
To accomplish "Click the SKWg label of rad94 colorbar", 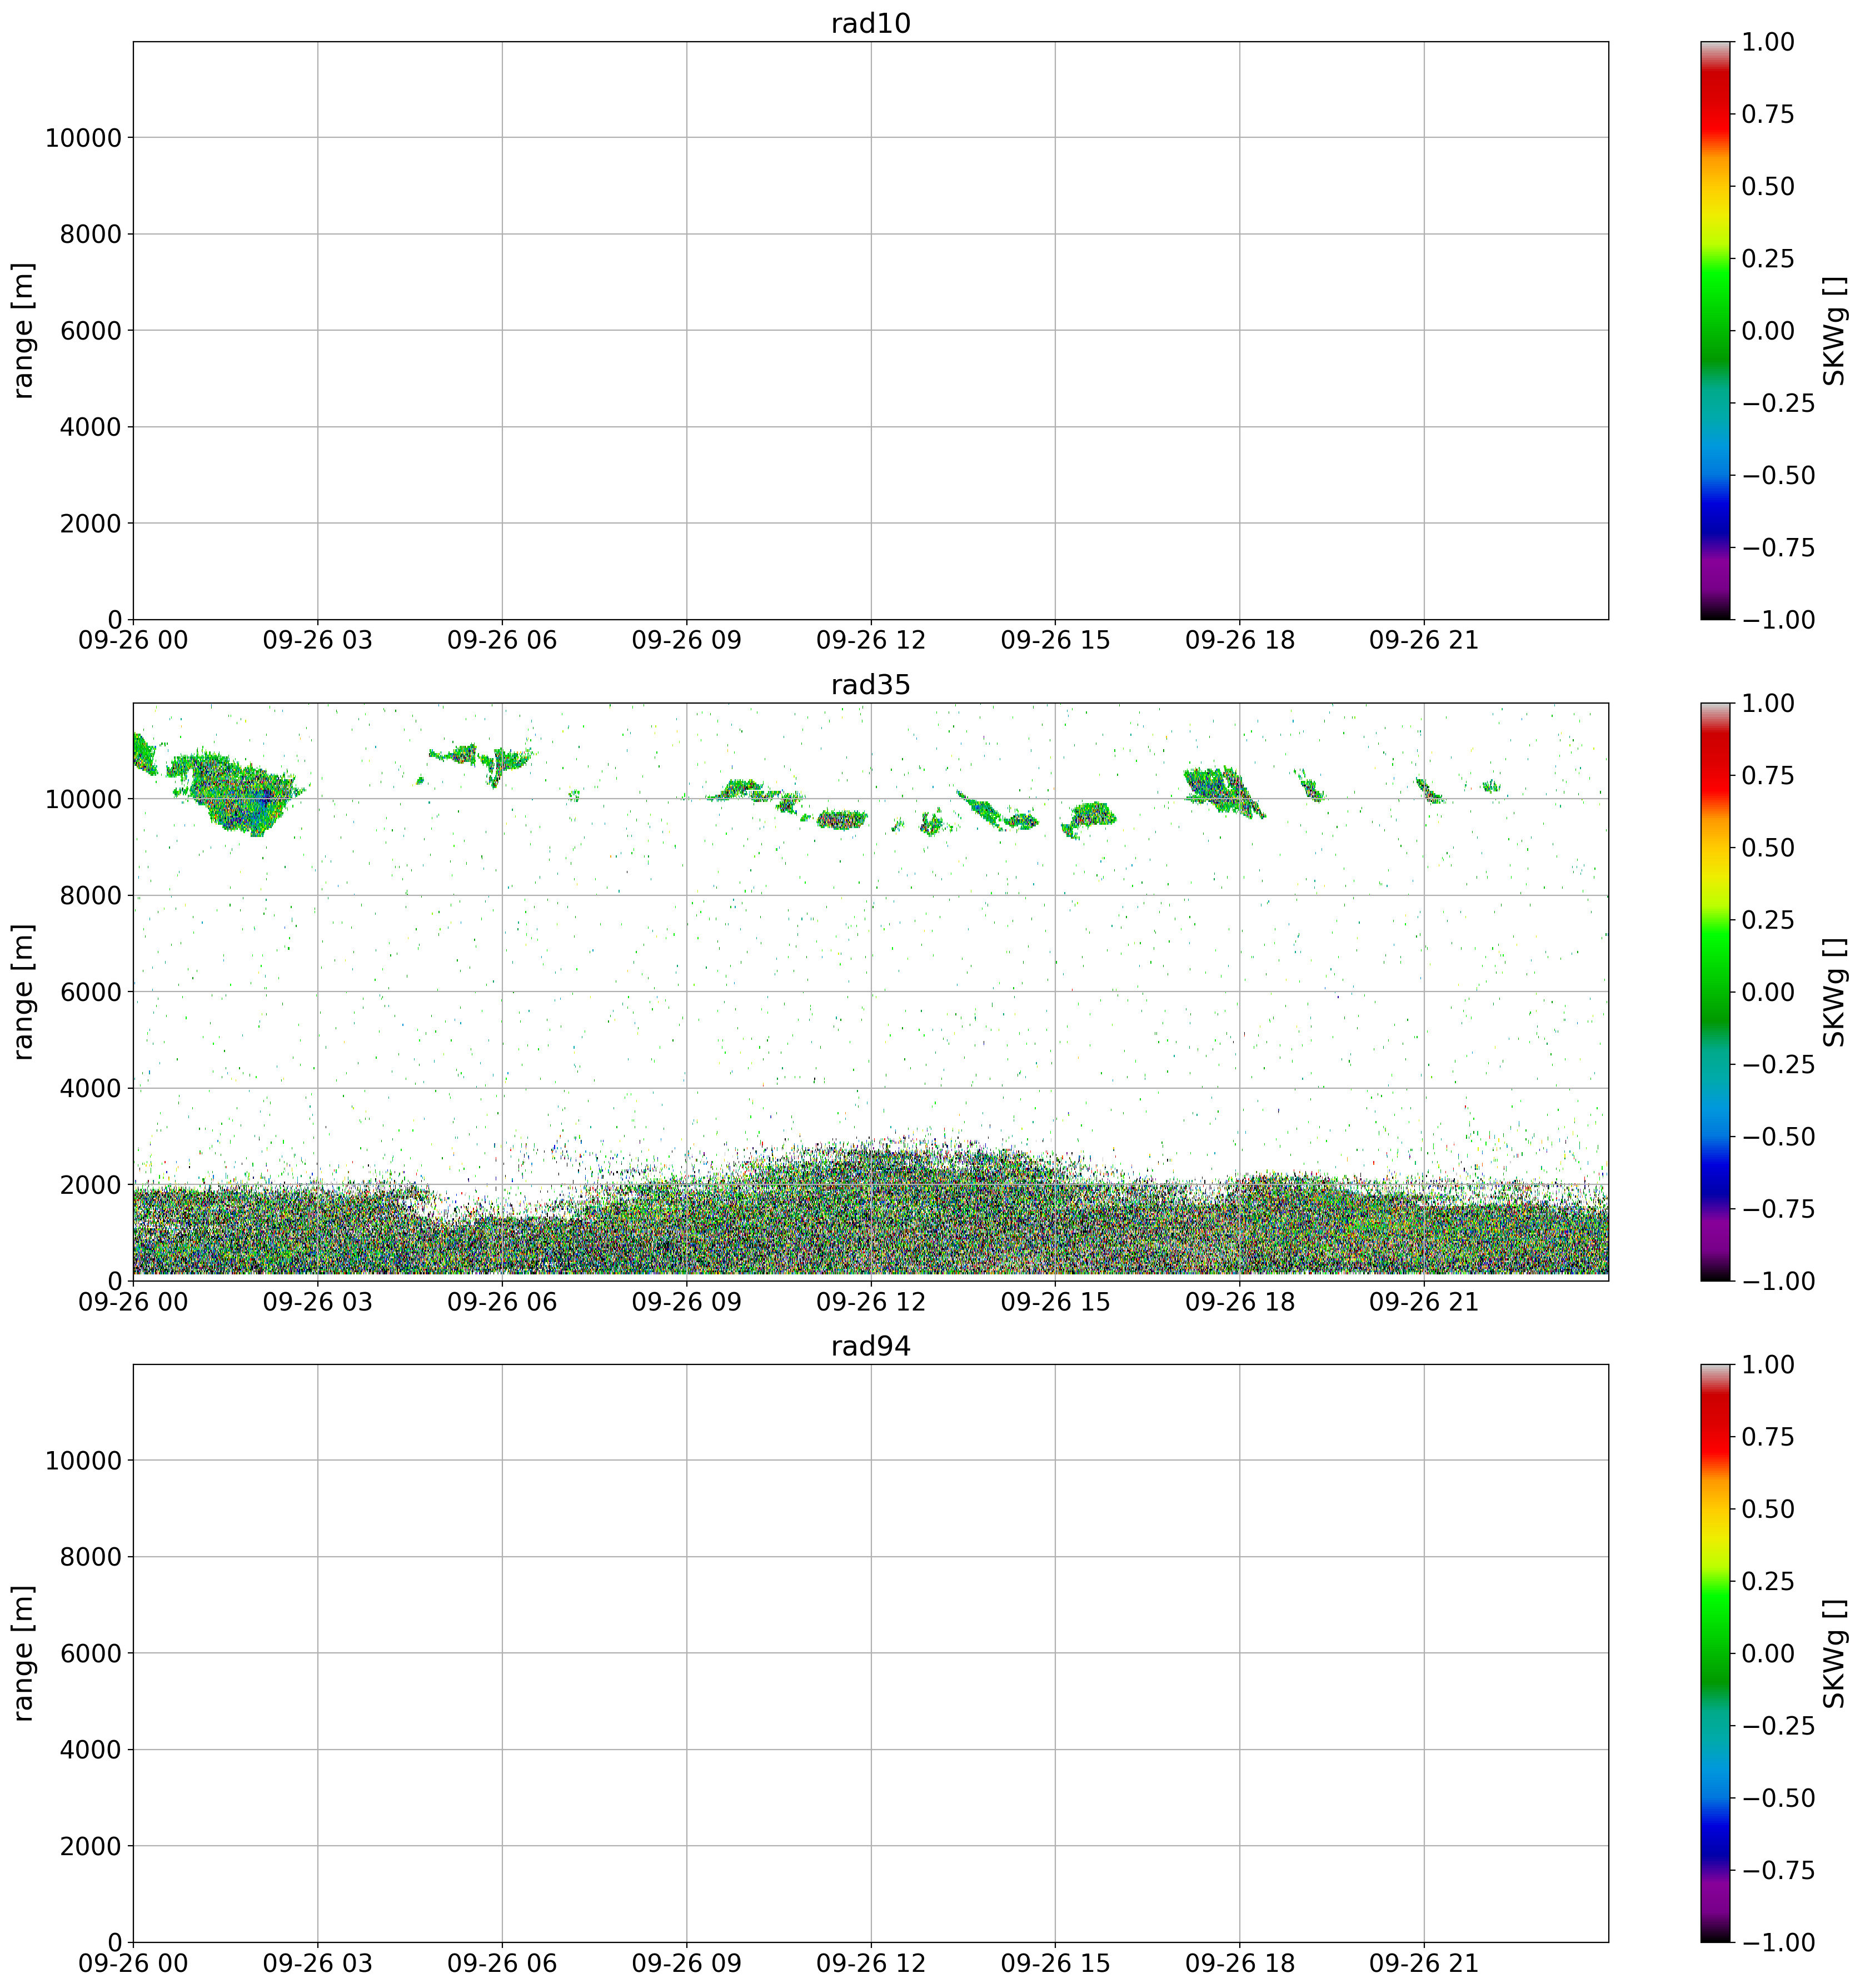I will coord(1833,1653).
